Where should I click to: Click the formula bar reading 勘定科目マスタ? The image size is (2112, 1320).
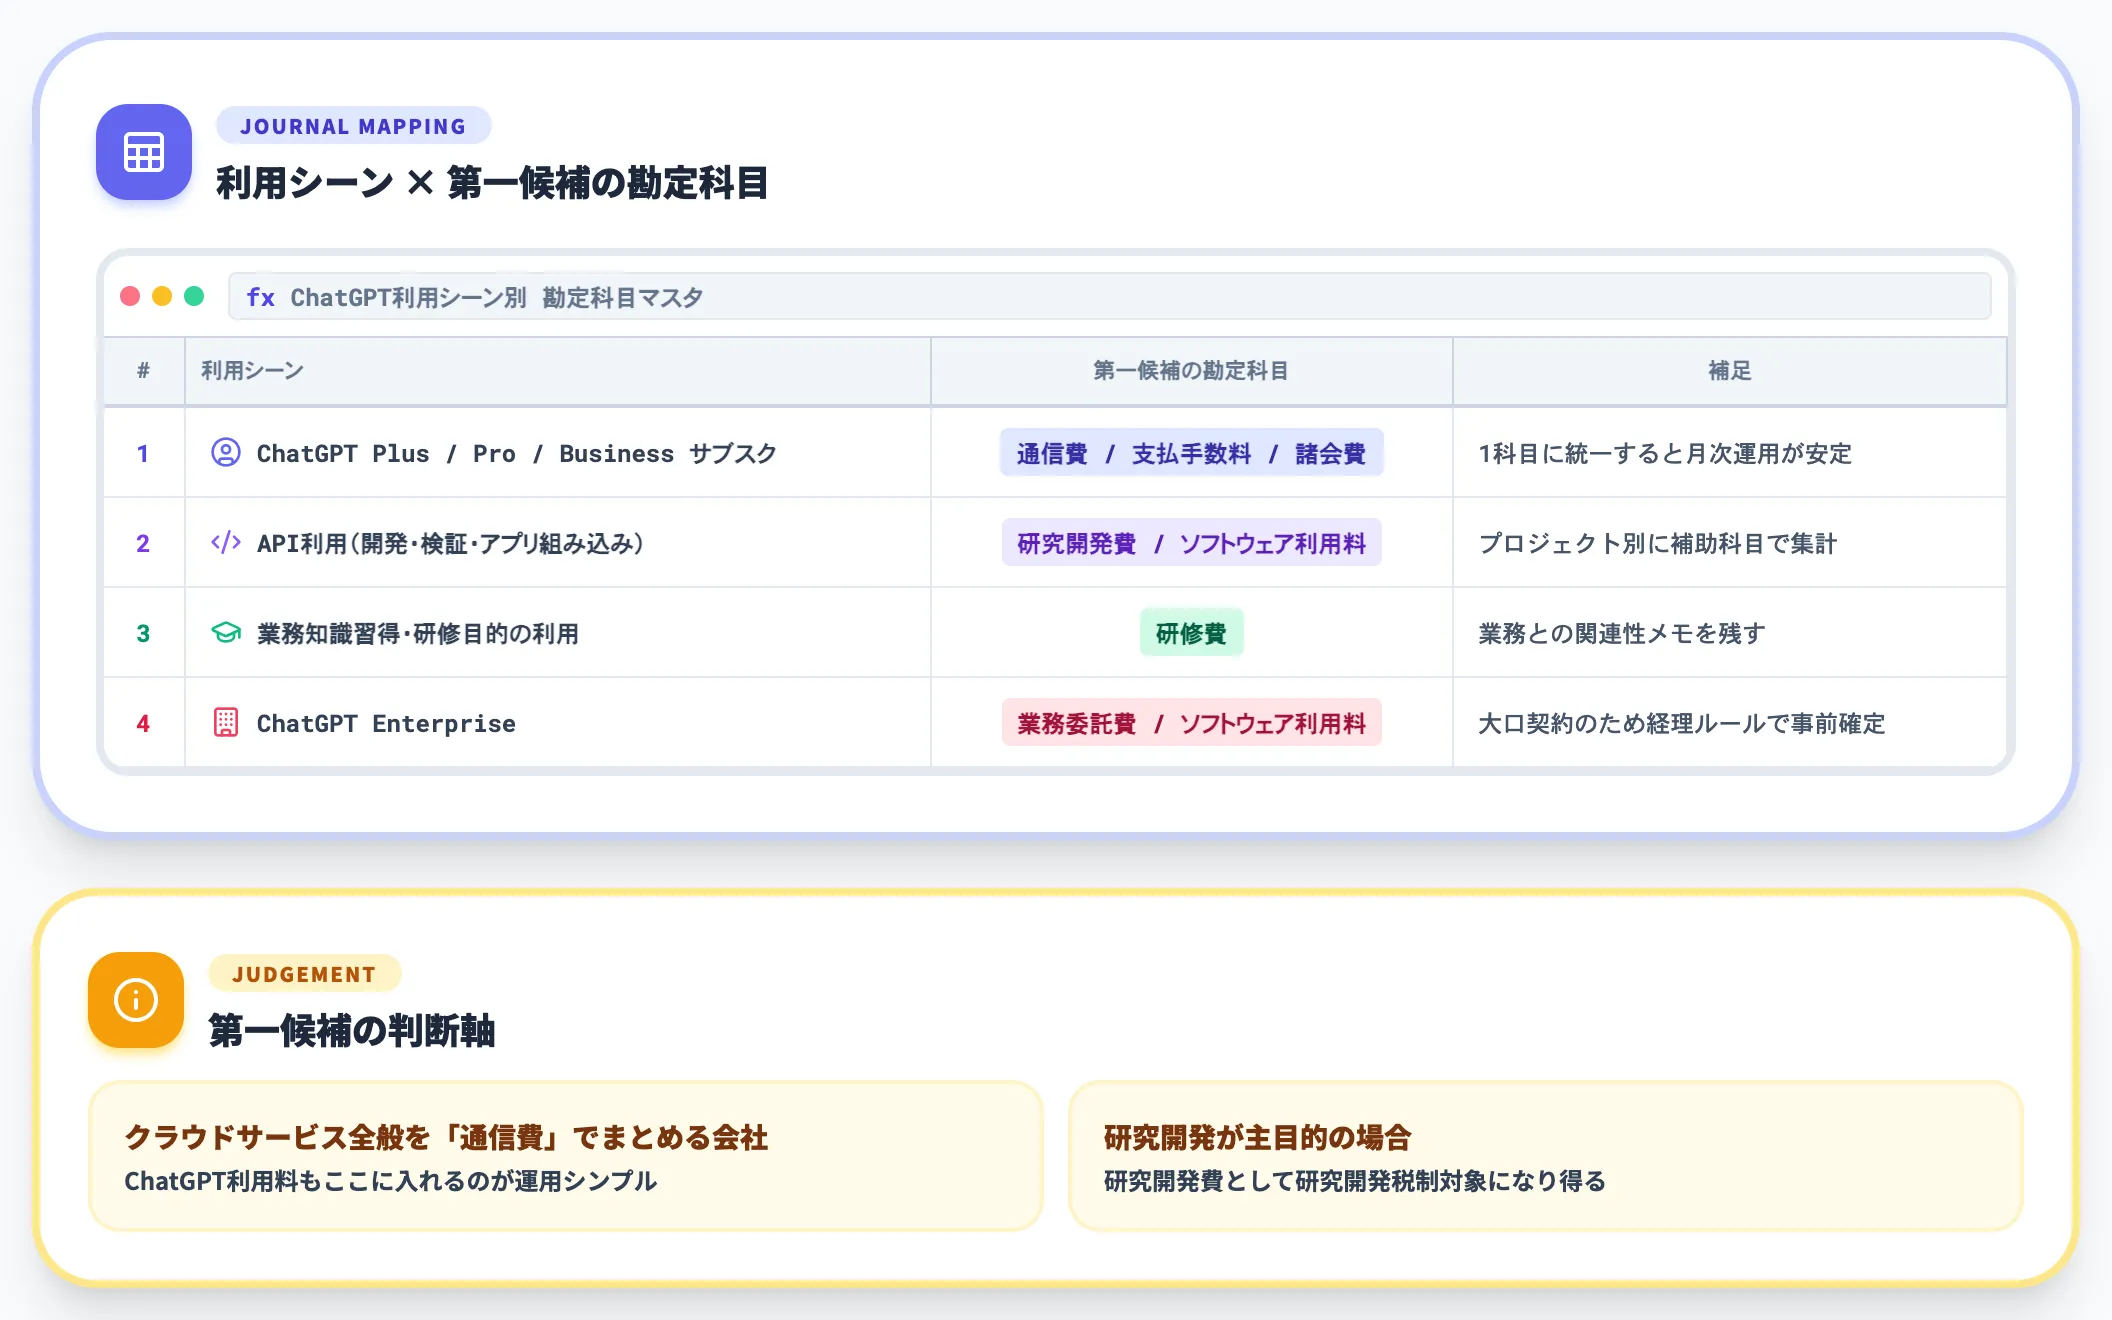coord(1109,297)
